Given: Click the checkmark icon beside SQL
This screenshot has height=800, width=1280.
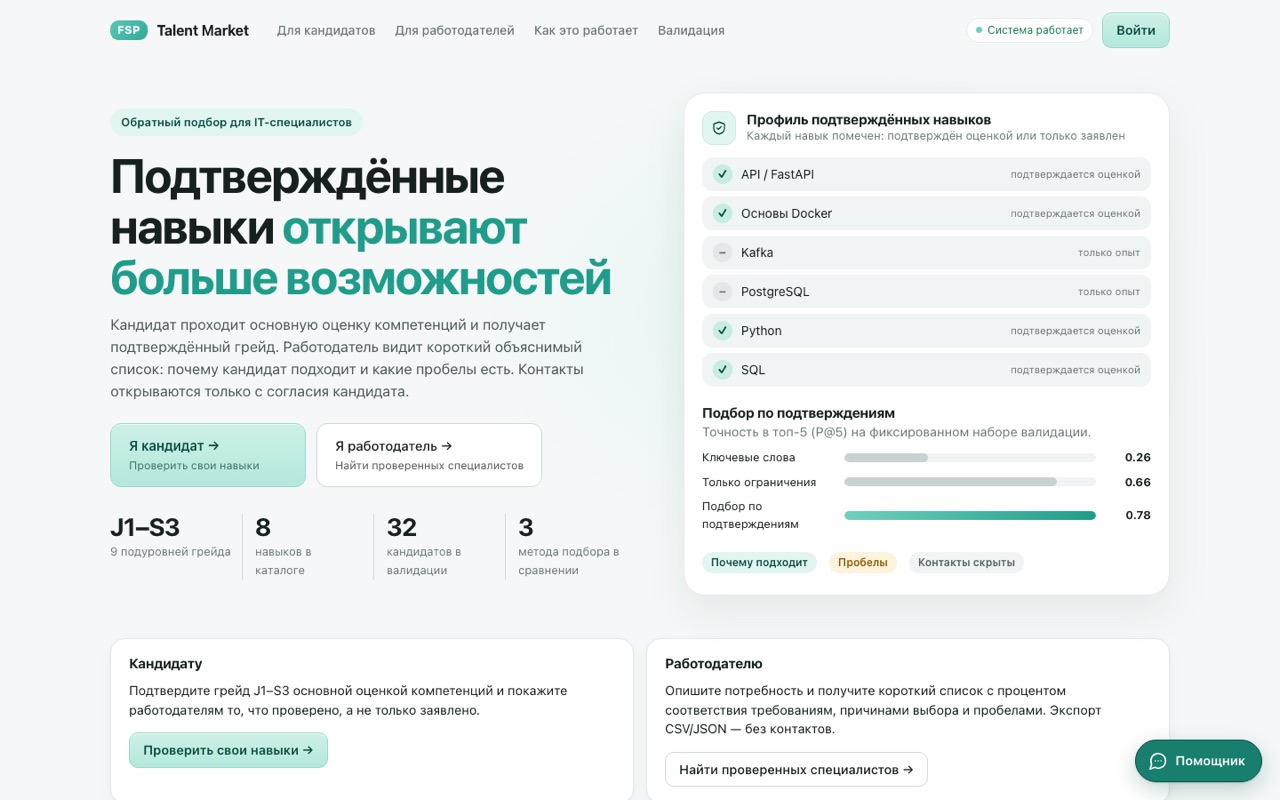Looking at the screenshot, I should point(722,370).
